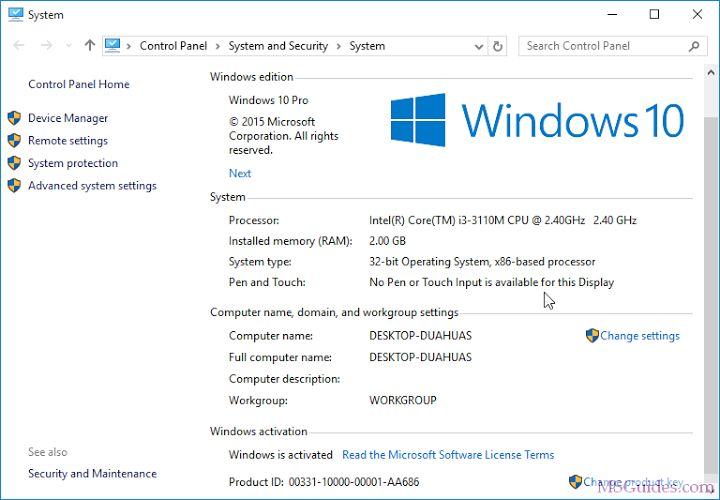Open the recent locations dropdown arrow
The image size is (720, 500).
(69, 45)
